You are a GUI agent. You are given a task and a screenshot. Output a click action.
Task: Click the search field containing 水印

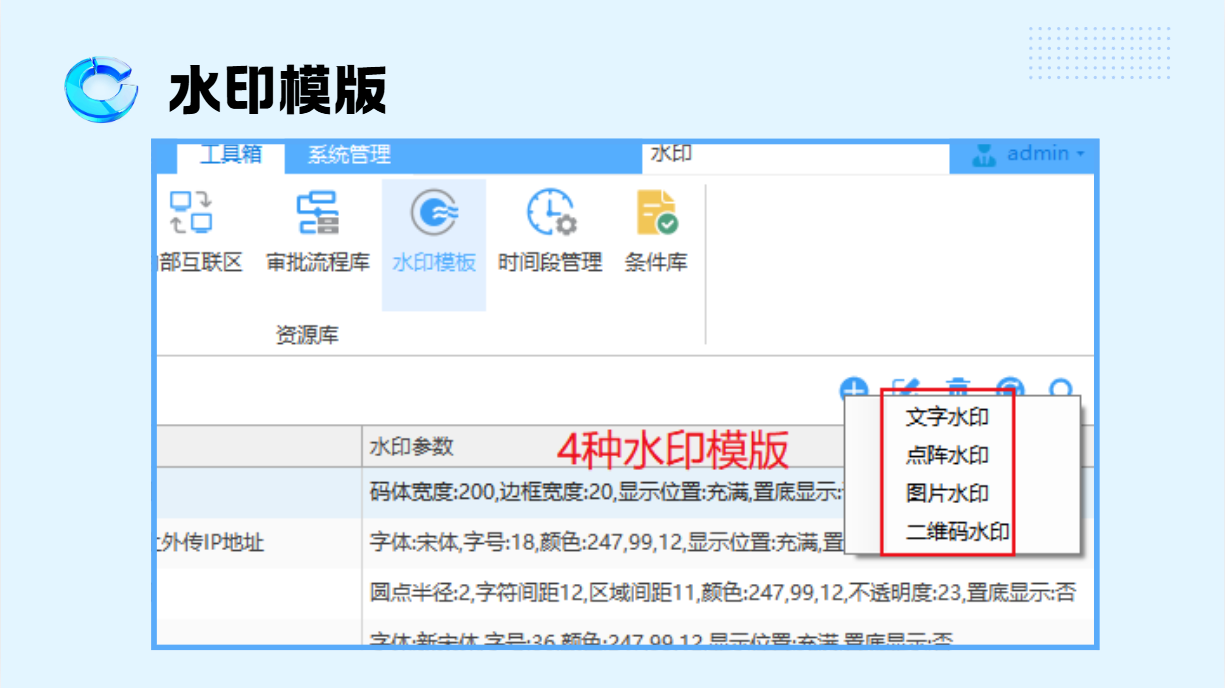click(795, 155)
